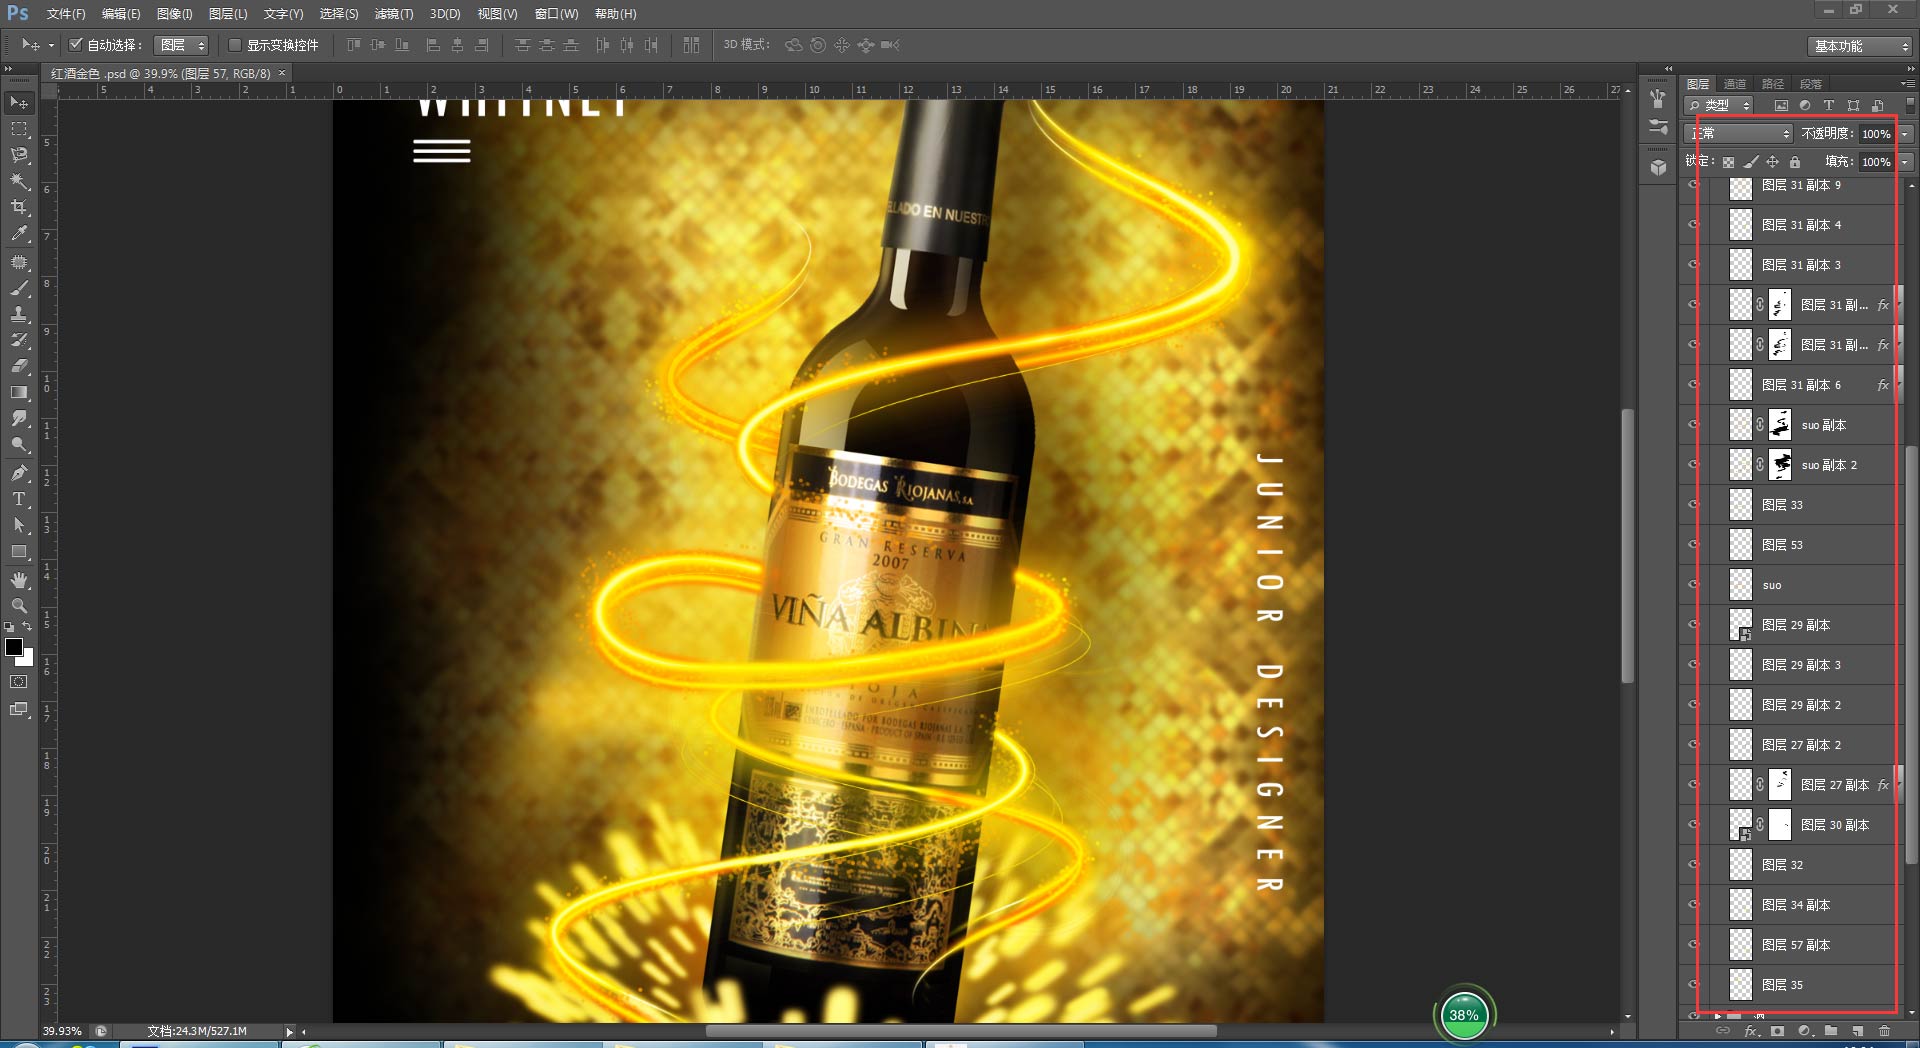The height and width of the screenshot is (1048, 1920).
Task: Select the Path Selection tool
Action: (19, 525)
